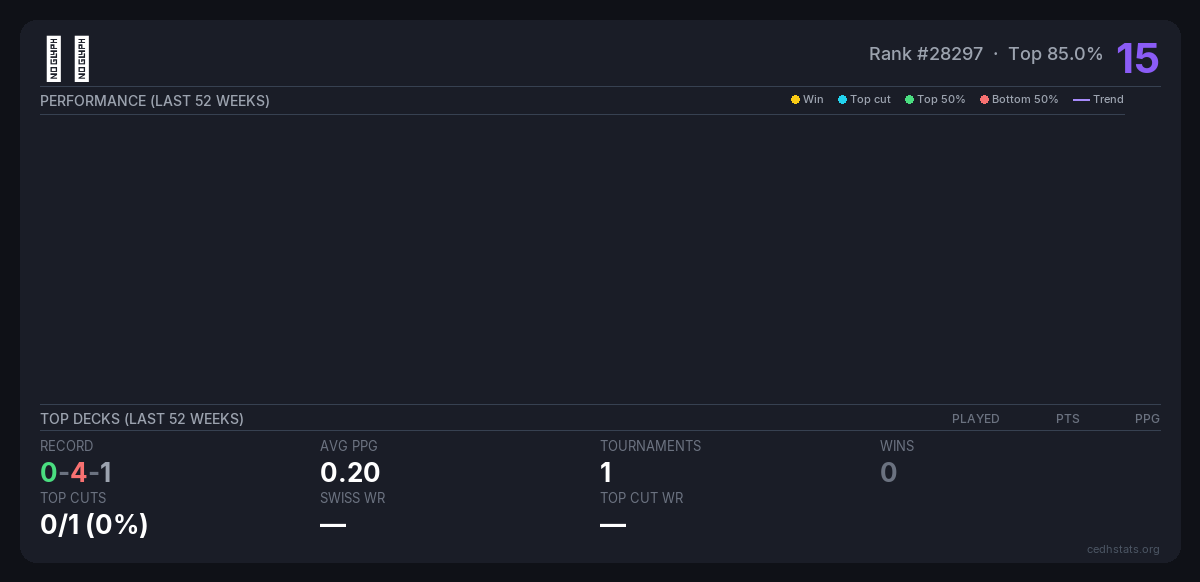Click the Tournaments count value

click(x=606, y=472)
